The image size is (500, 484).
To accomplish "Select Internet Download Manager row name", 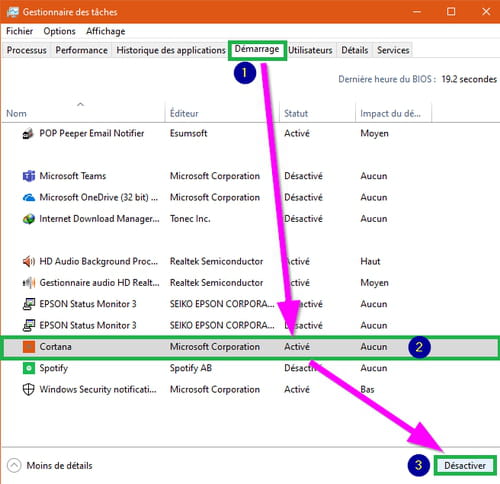I will pyautogui.click(x=99, y=219).
